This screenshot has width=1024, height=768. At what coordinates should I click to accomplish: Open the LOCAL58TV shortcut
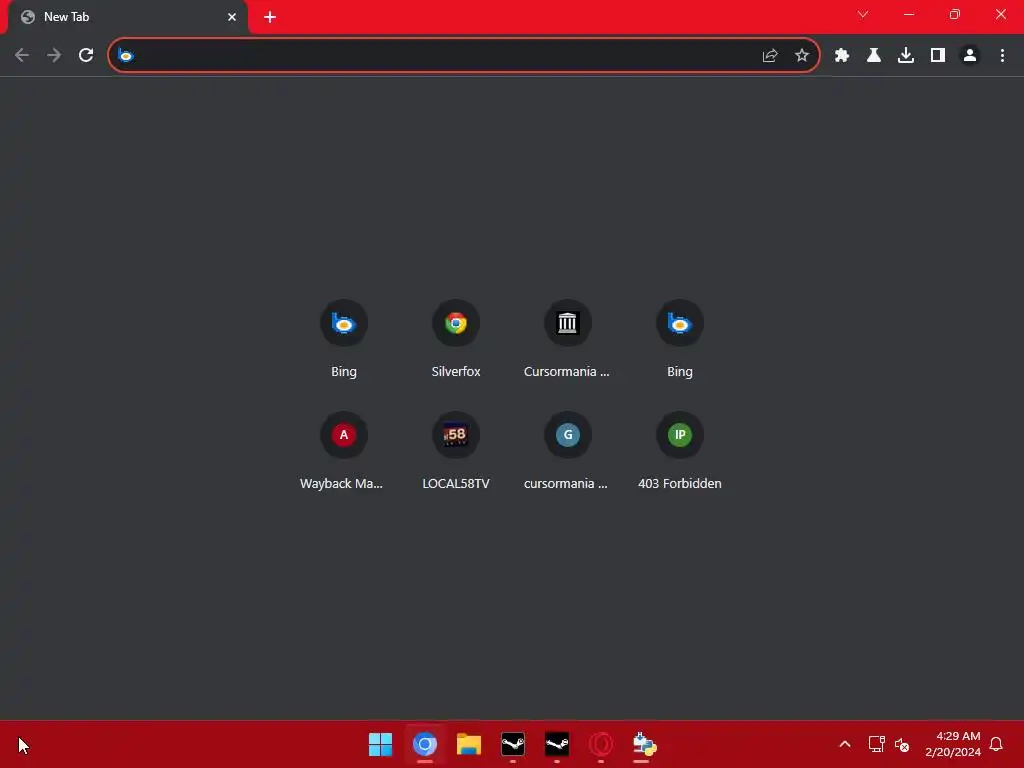click(456, 451)
